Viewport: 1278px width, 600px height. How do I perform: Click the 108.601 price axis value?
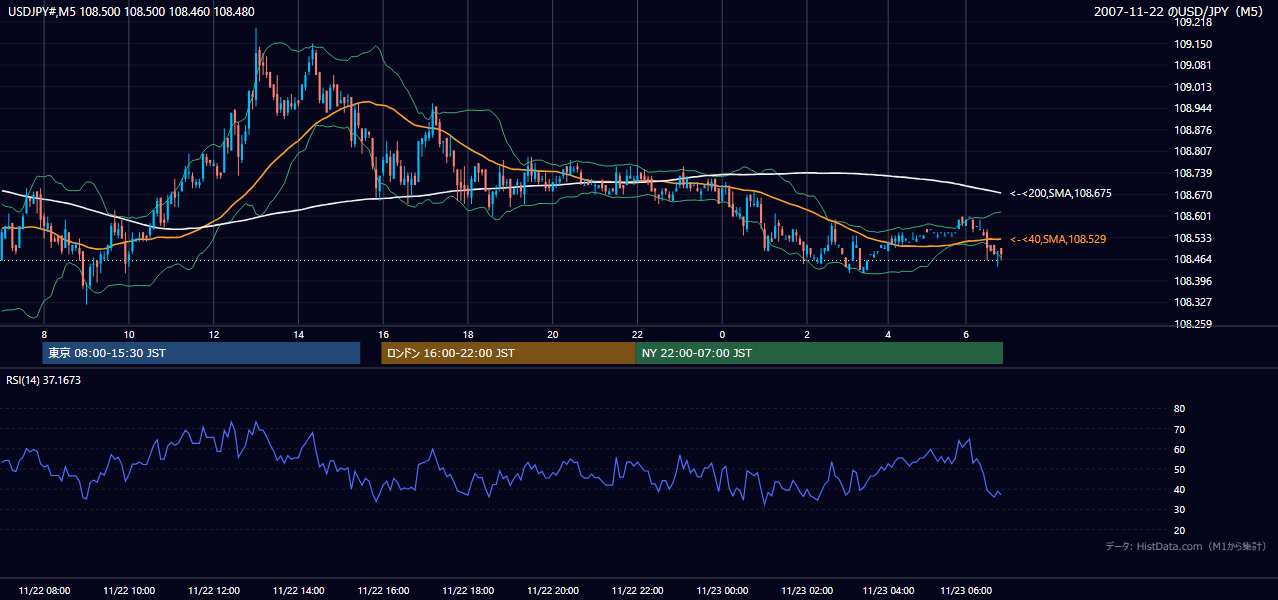tap(1192, 216)
